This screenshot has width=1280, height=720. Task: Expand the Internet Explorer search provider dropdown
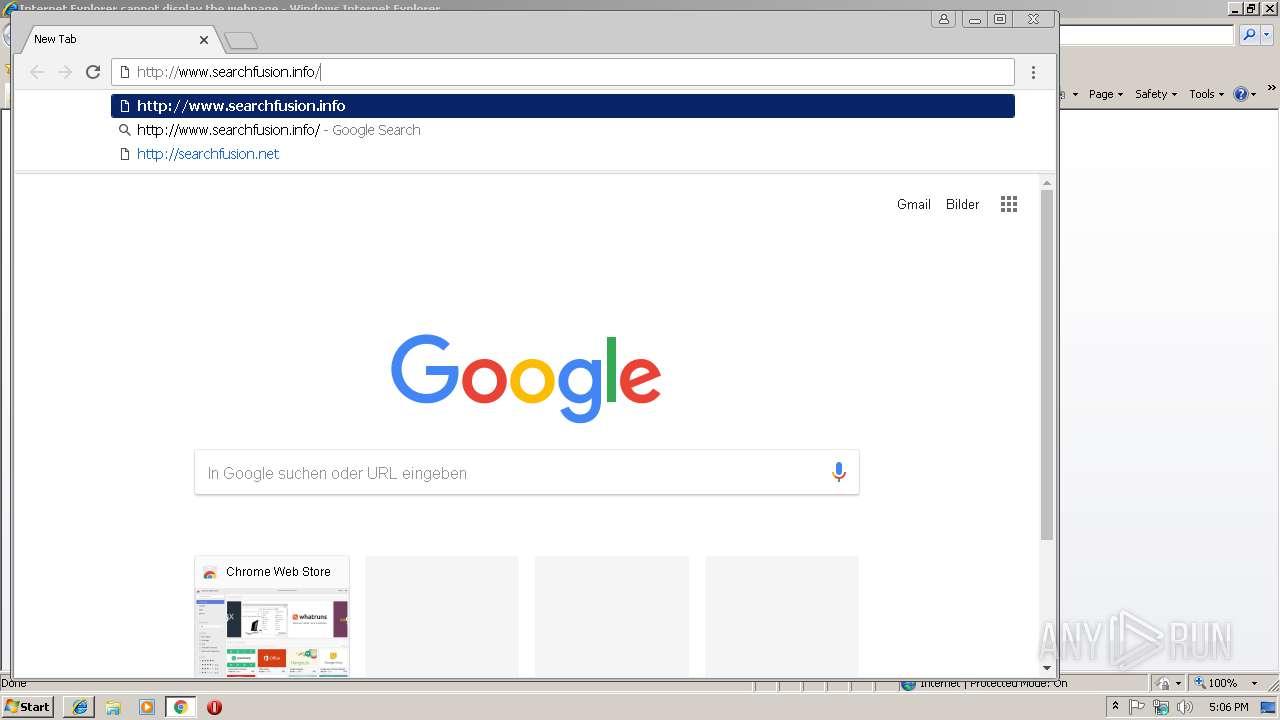[1266, 35]
